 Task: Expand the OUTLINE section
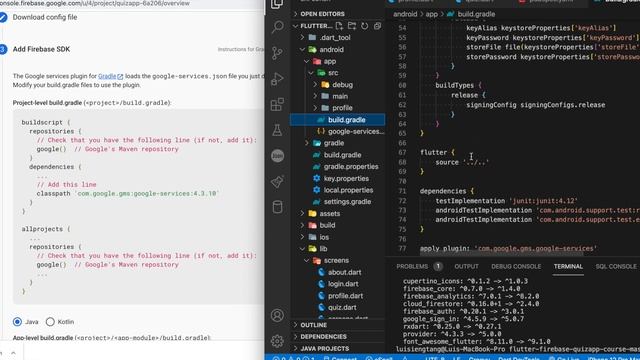click(x=313, y=325)
